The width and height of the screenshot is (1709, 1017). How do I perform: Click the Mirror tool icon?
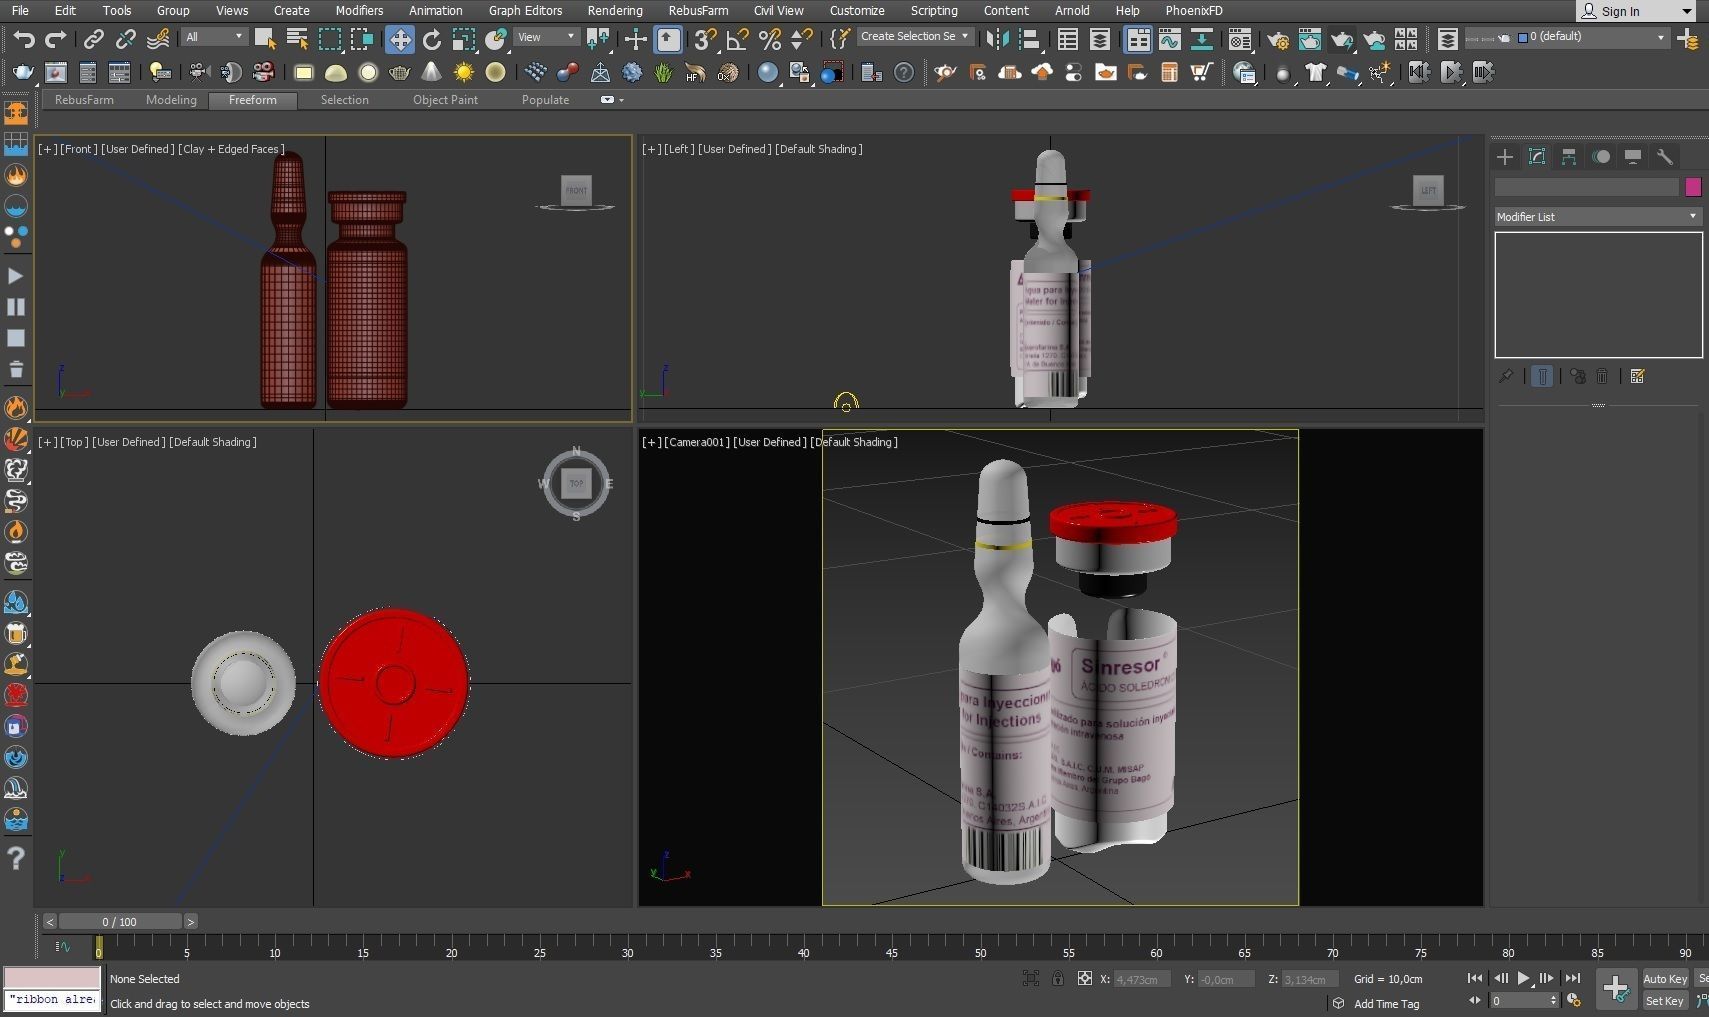coord(997,39)
